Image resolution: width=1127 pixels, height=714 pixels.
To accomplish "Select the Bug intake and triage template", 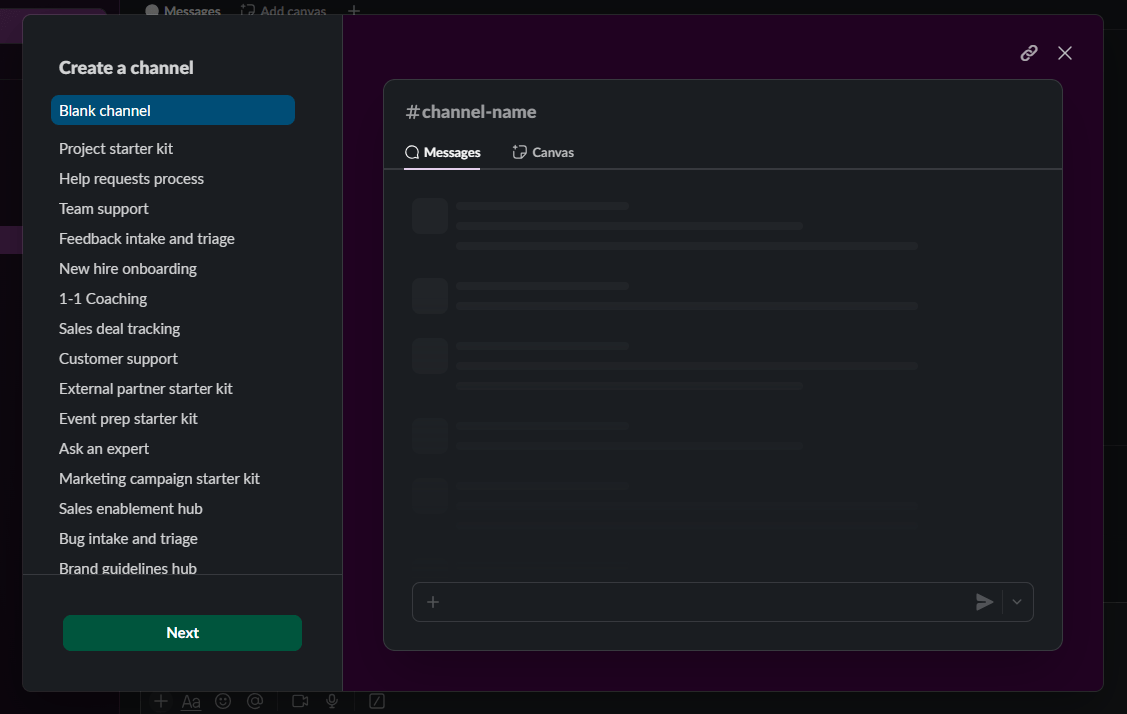I will coord(128,538).
